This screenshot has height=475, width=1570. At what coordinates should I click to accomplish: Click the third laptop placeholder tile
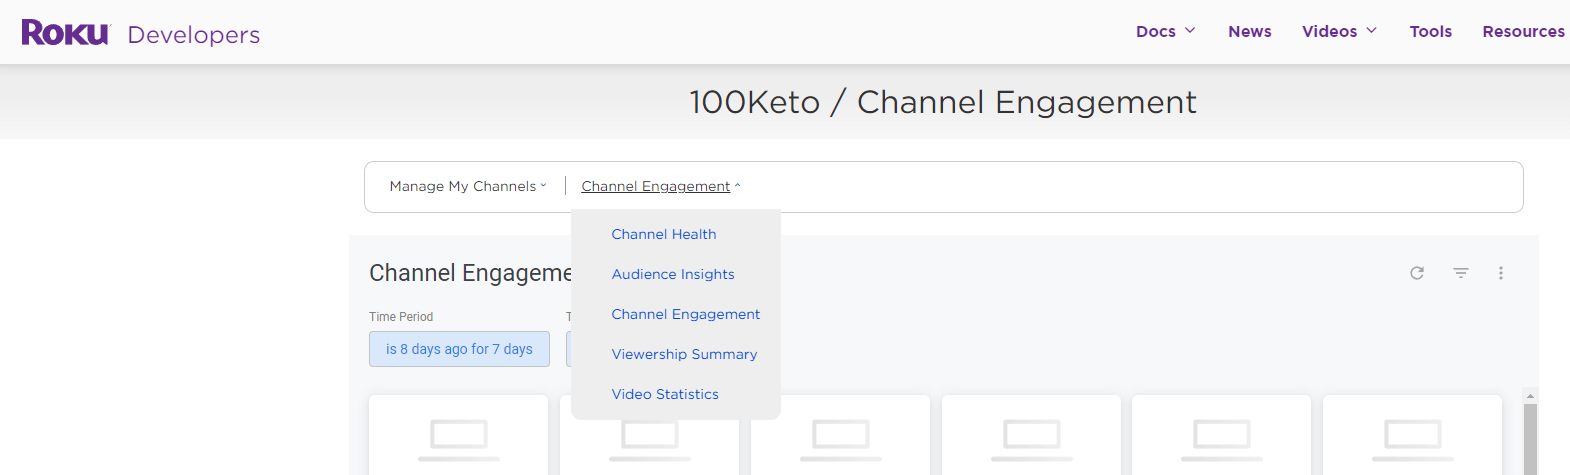(840, 435)
